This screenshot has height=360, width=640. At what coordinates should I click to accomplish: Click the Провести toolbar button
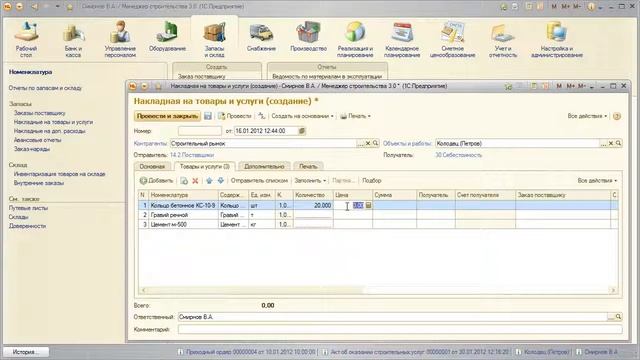click(235, 116)
